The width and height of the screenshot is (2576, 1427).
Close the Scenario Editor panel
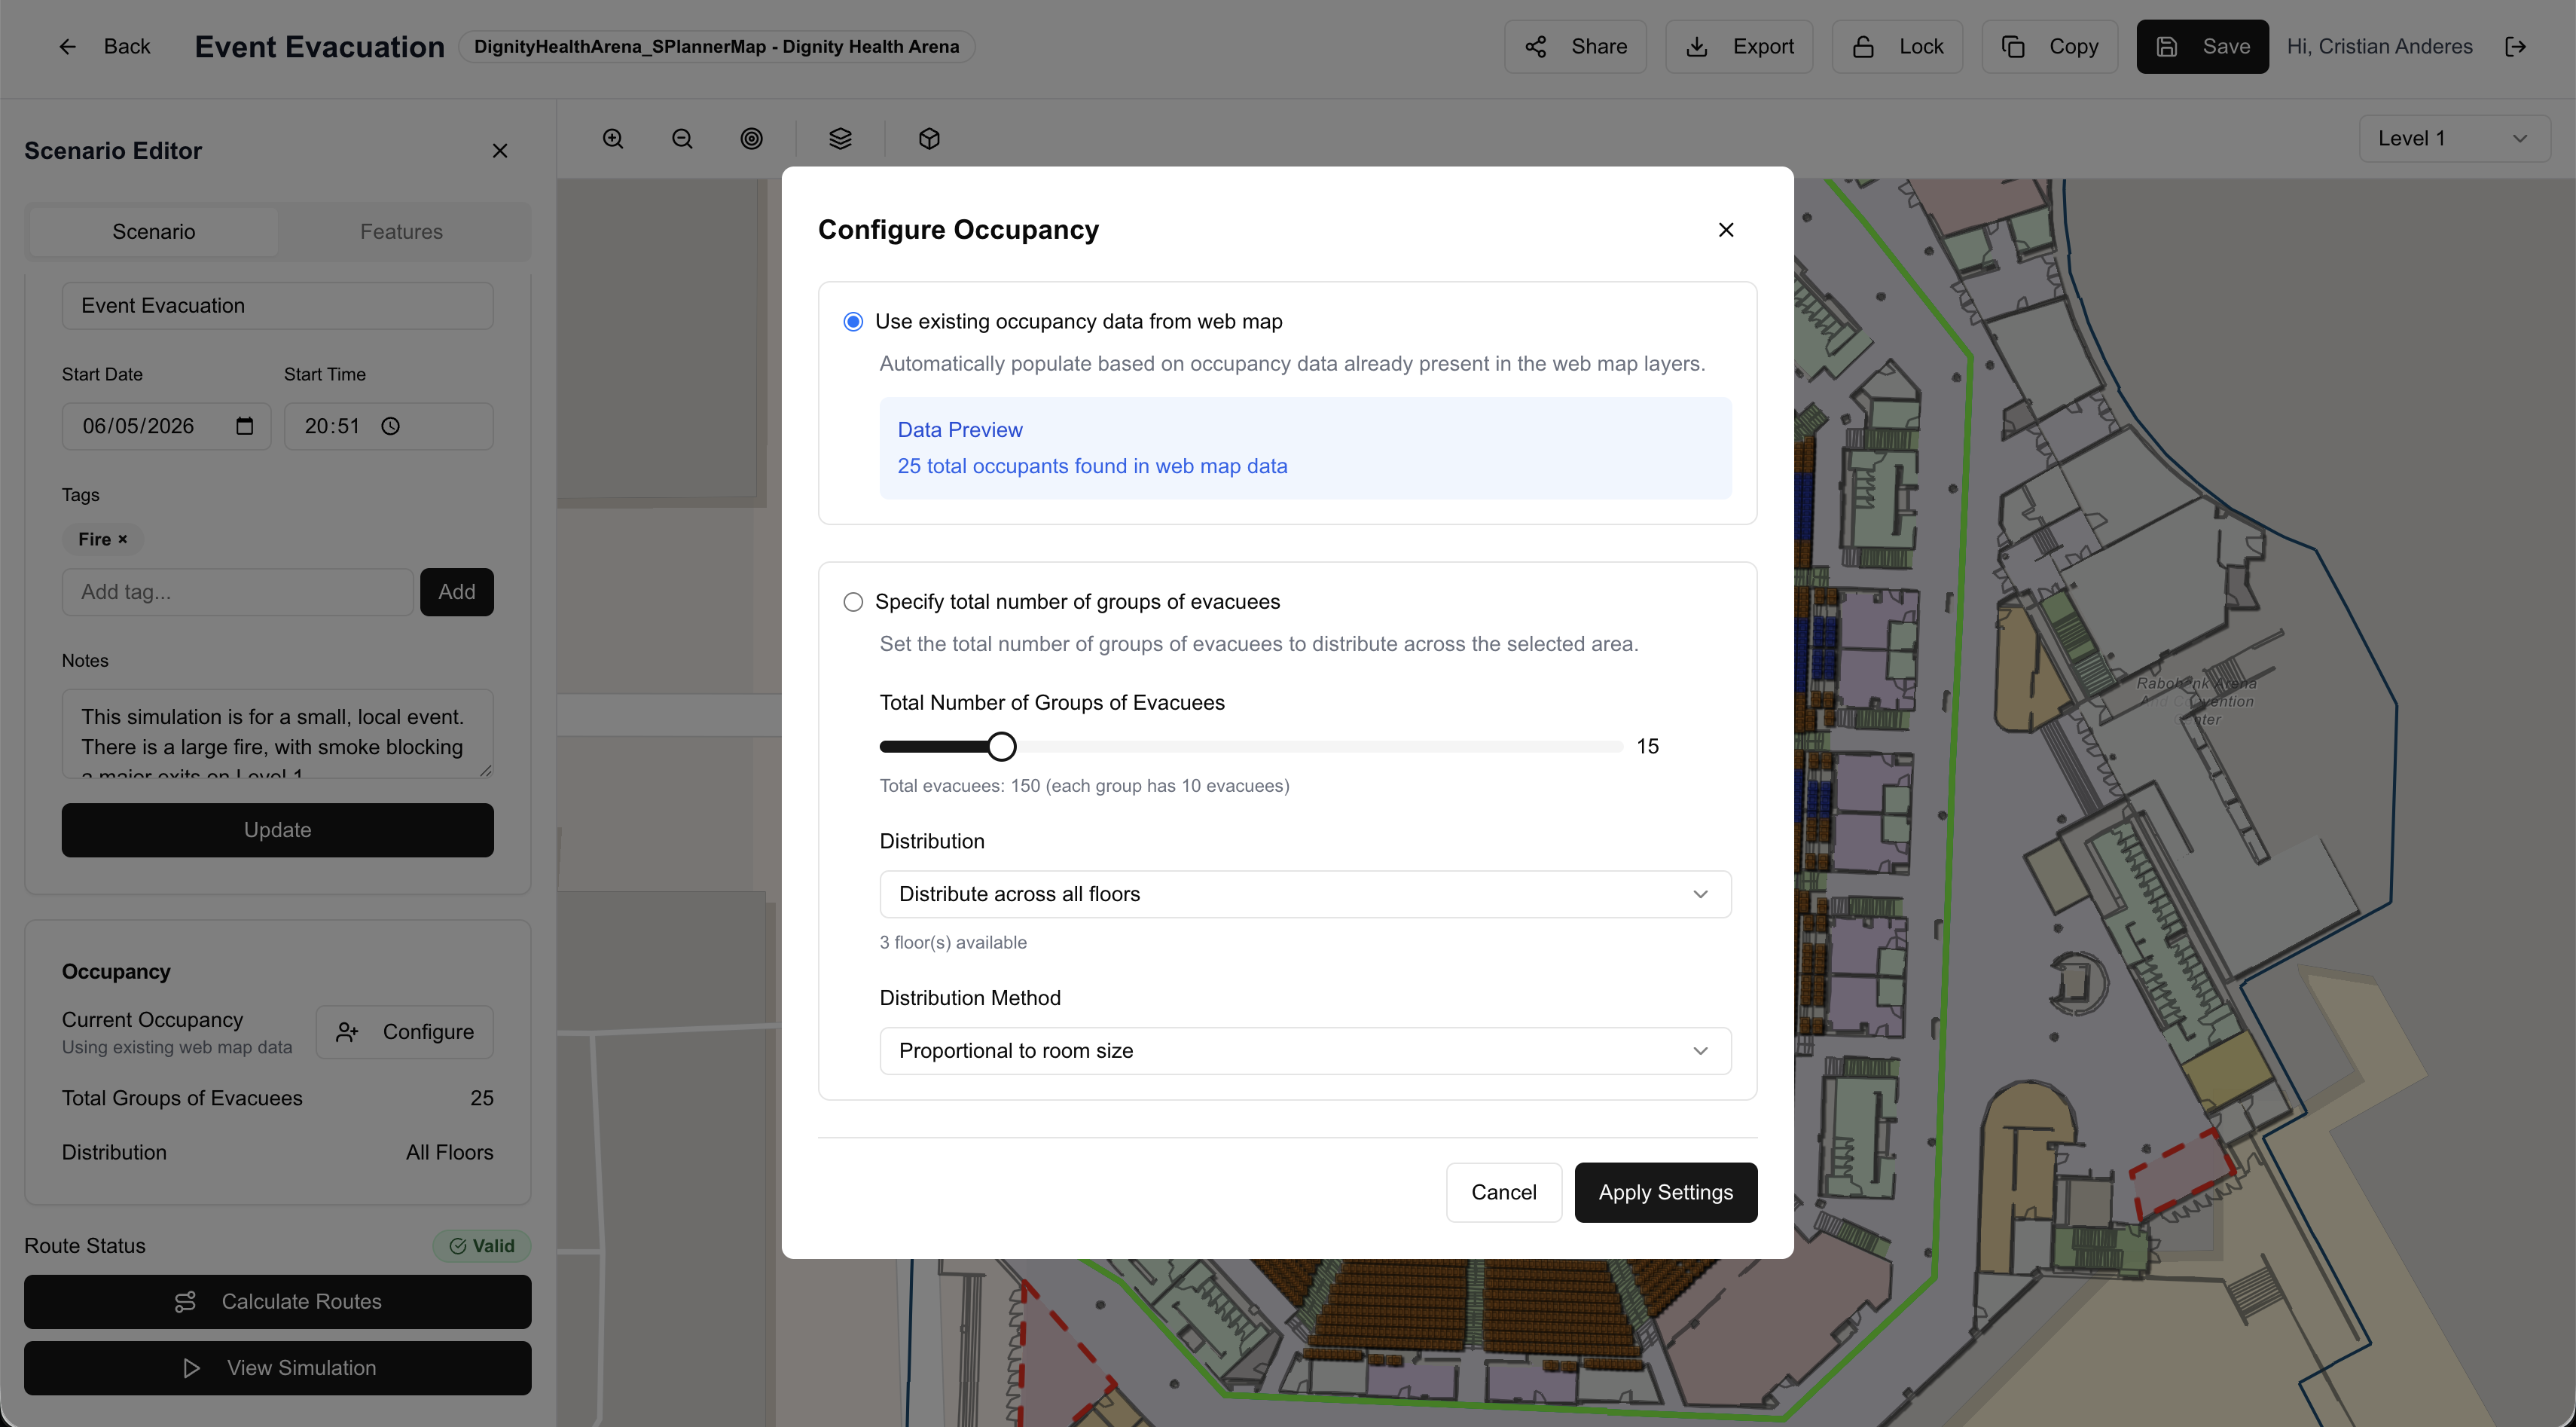[500, 150]
